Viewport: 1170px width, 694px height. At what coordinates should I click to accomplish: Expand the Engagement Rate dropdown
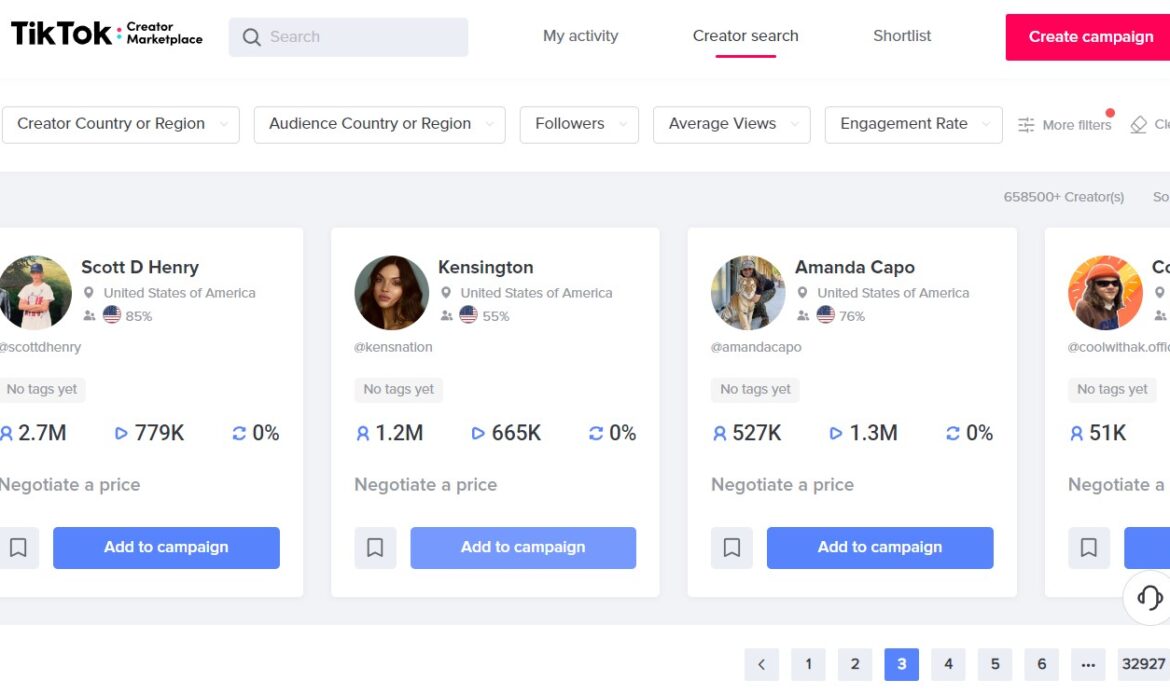click(x=913, y=124)
